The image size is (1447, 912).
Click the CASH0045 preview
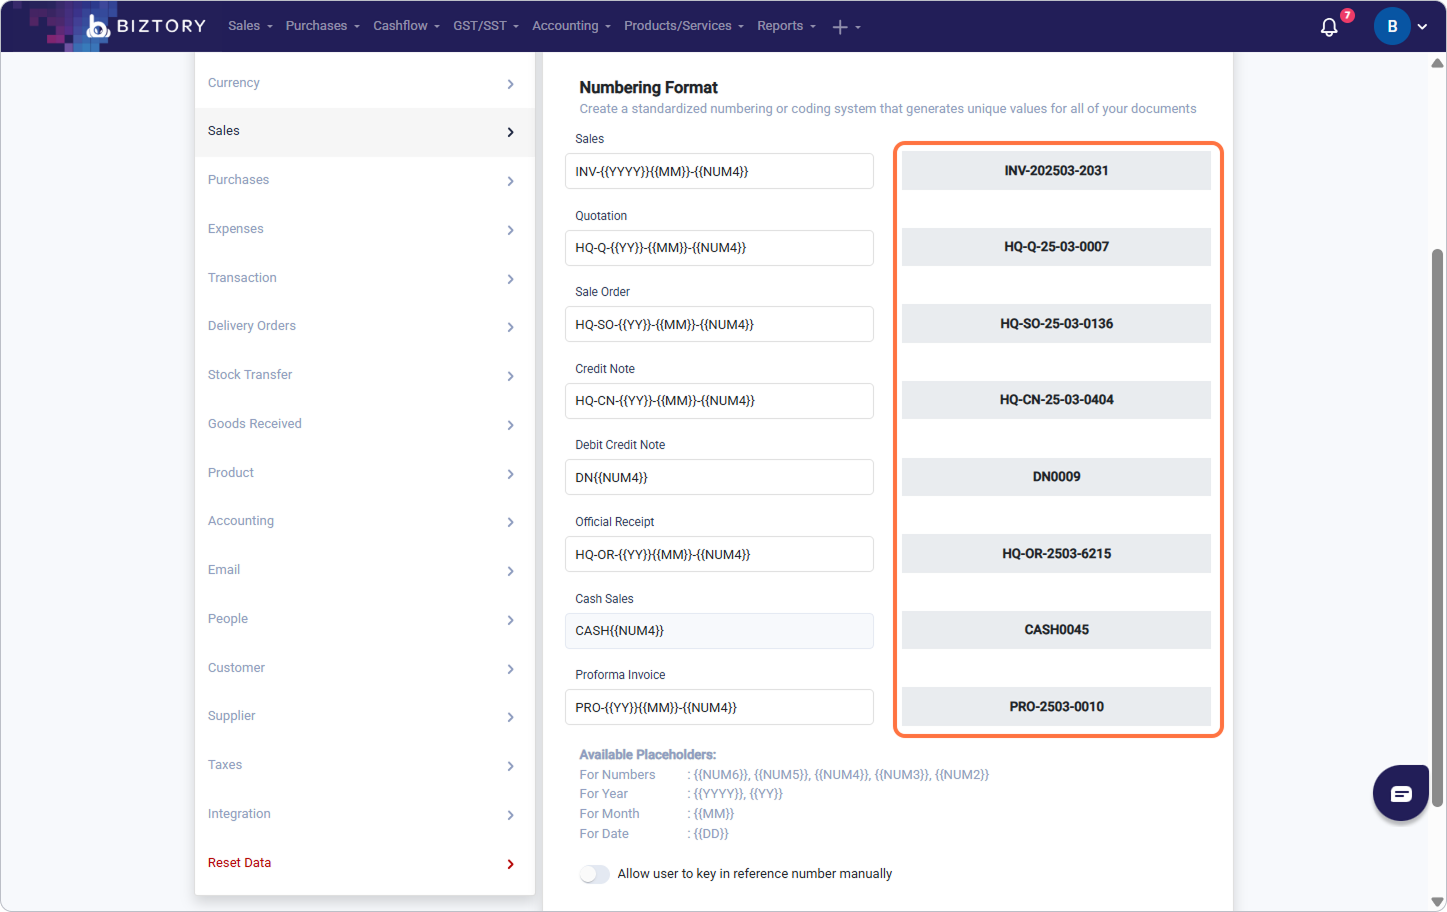1056,630
